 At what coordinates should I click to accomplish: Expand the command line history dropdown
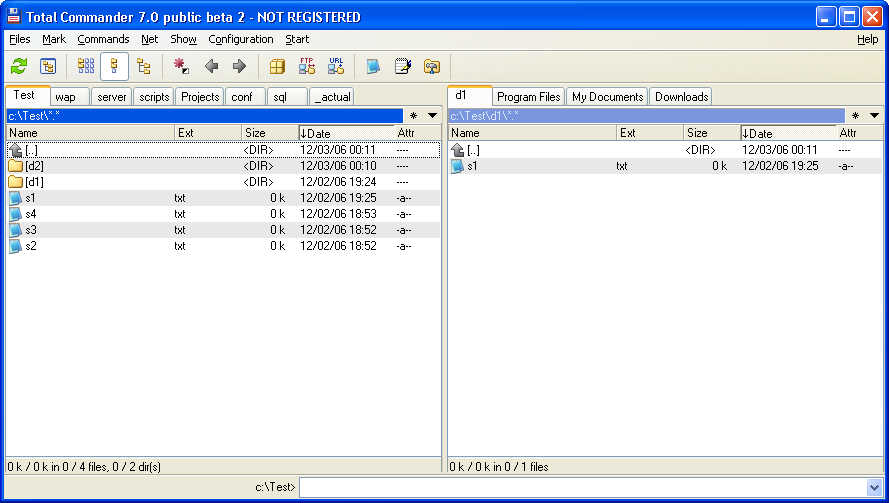pos(874,487)
